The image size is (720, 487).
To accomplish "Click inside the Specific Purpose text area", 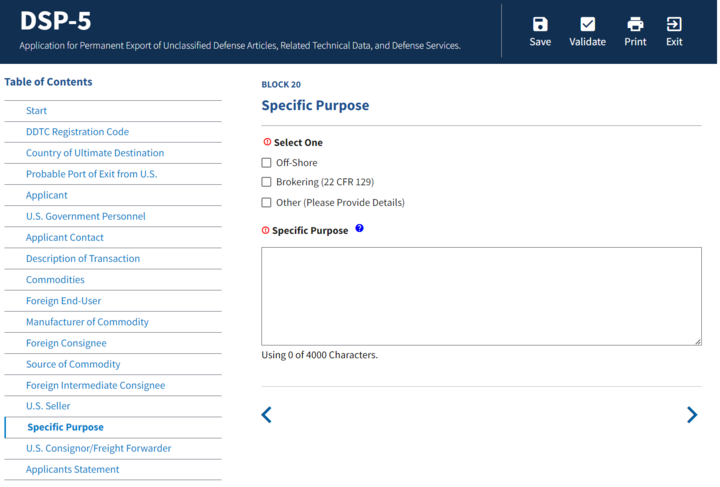I will pos(481,296).
